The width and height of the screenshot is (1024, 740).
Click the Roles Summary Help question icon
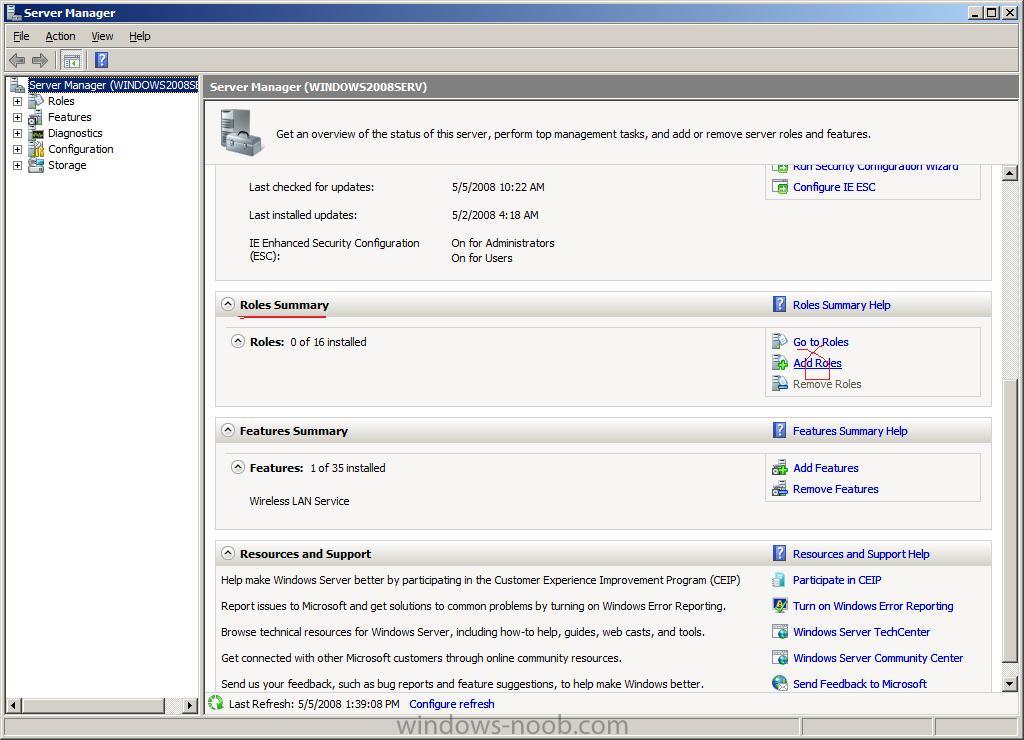coord(779,304)
